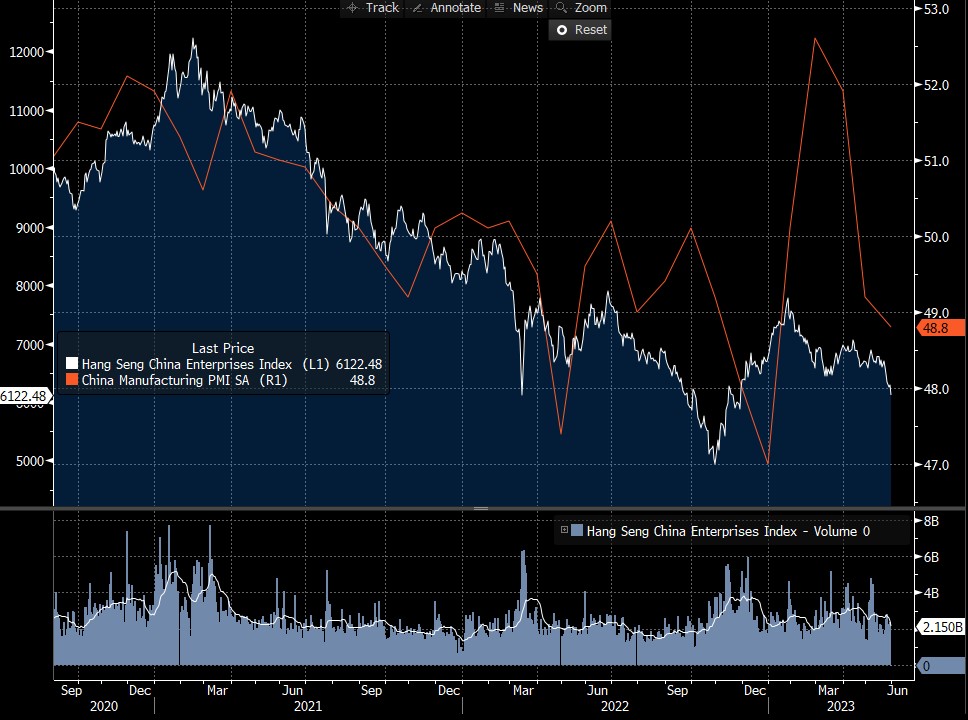The width and height of the screenshot is (968, 720).
Task: Click the panel divider handle
Action: (x=481, y=508)
